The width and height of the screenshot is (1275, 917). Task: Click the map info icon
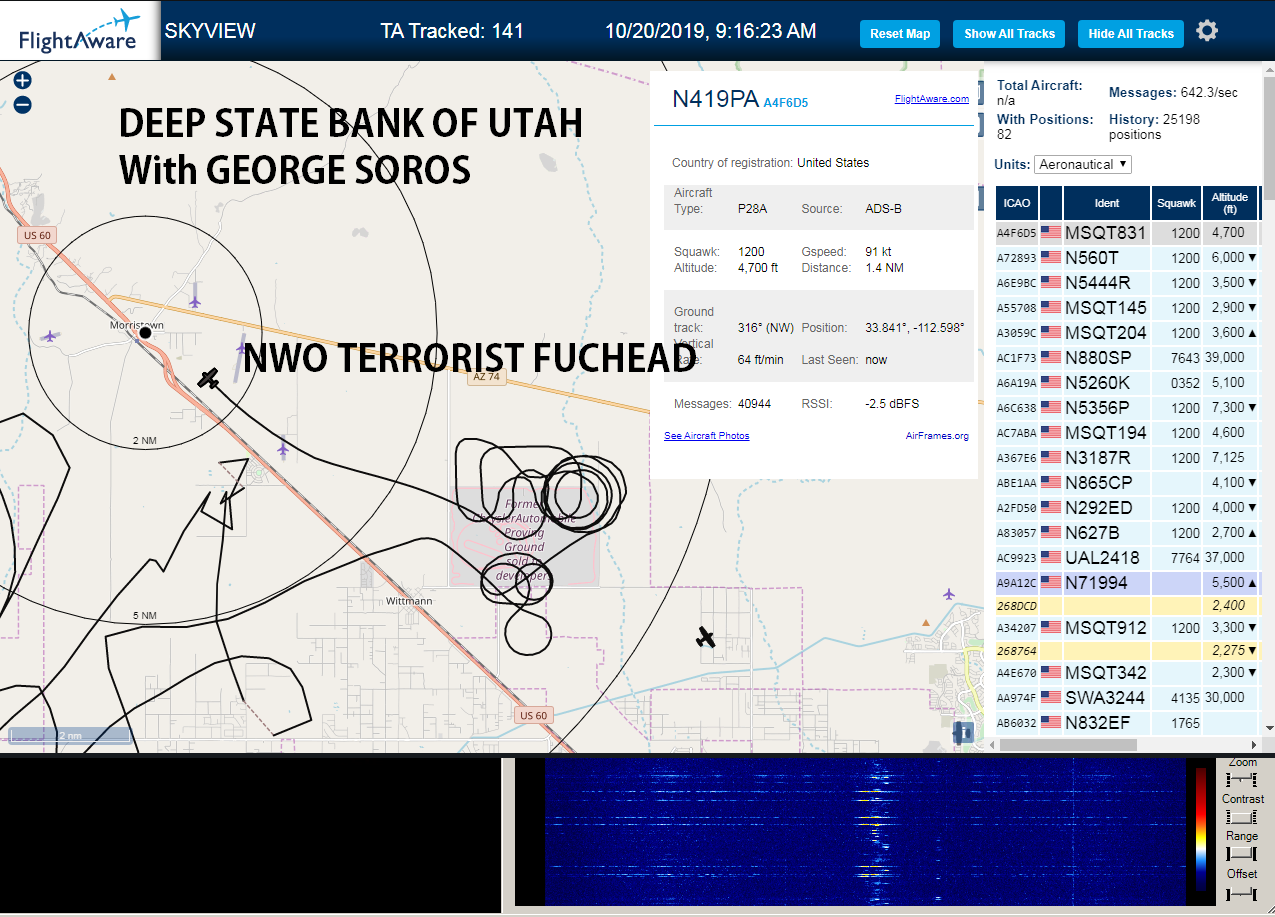(964, 732)
